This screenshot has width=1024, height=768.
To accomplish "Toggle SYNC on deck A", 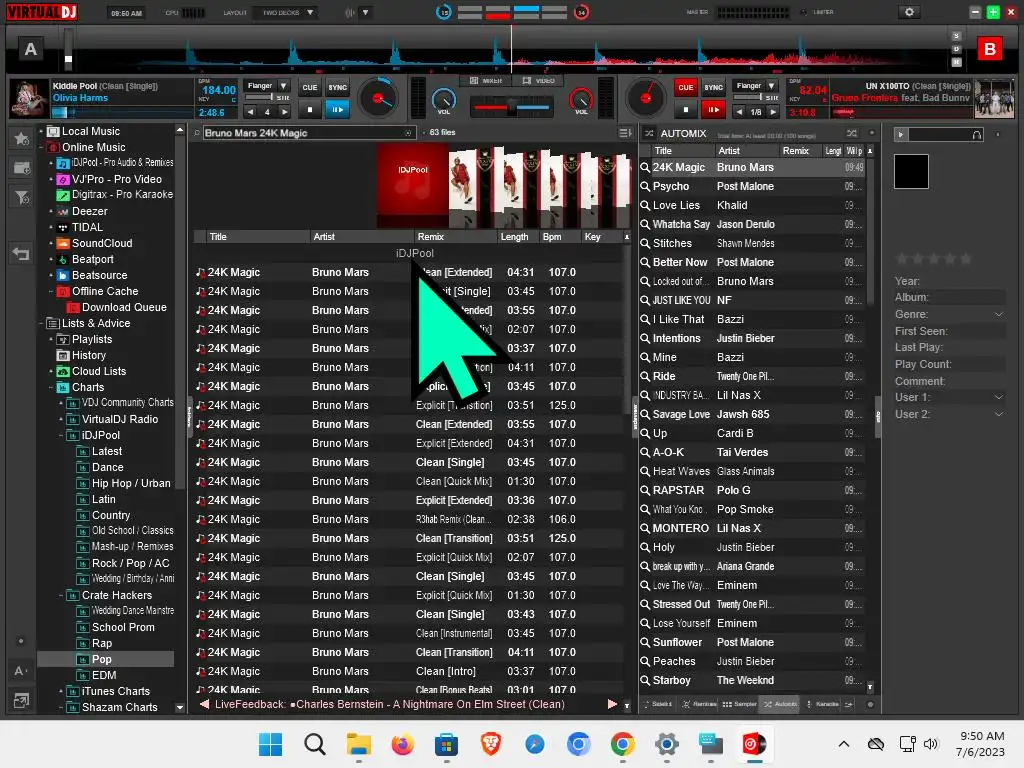I will pos(337,88).
